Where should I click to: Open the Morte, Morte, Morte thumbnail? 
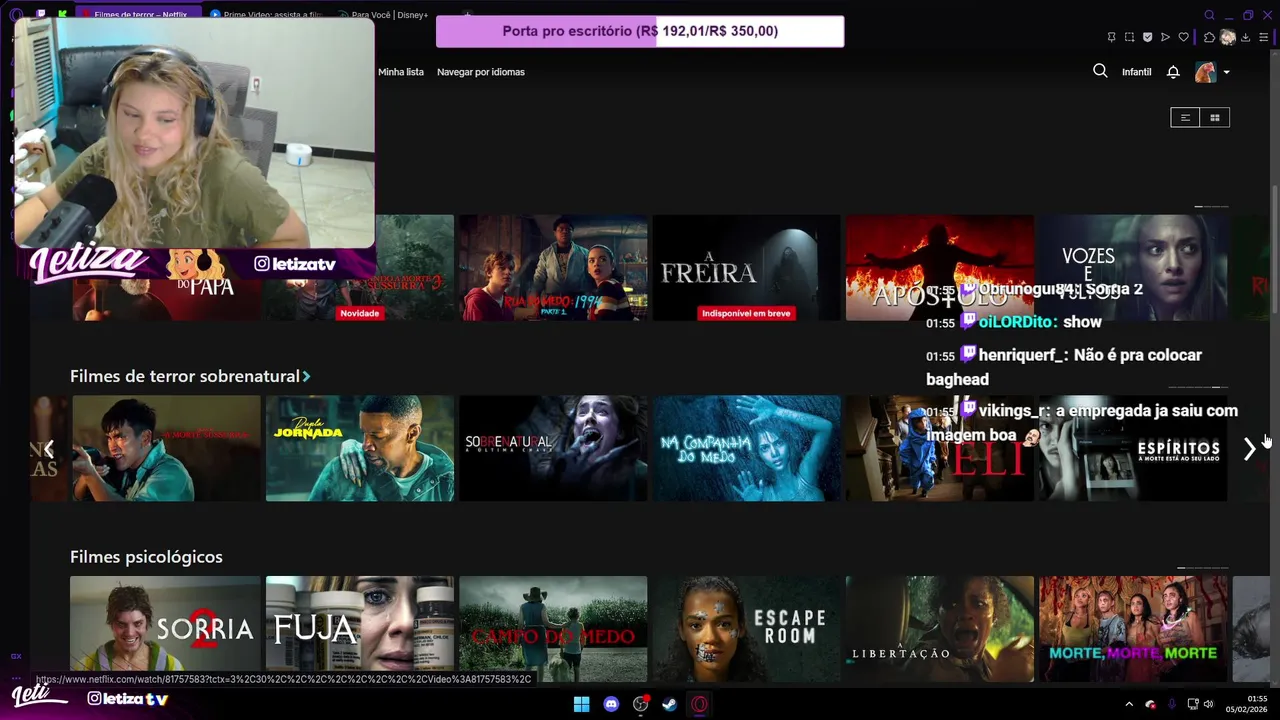[x=1132, y=629]
